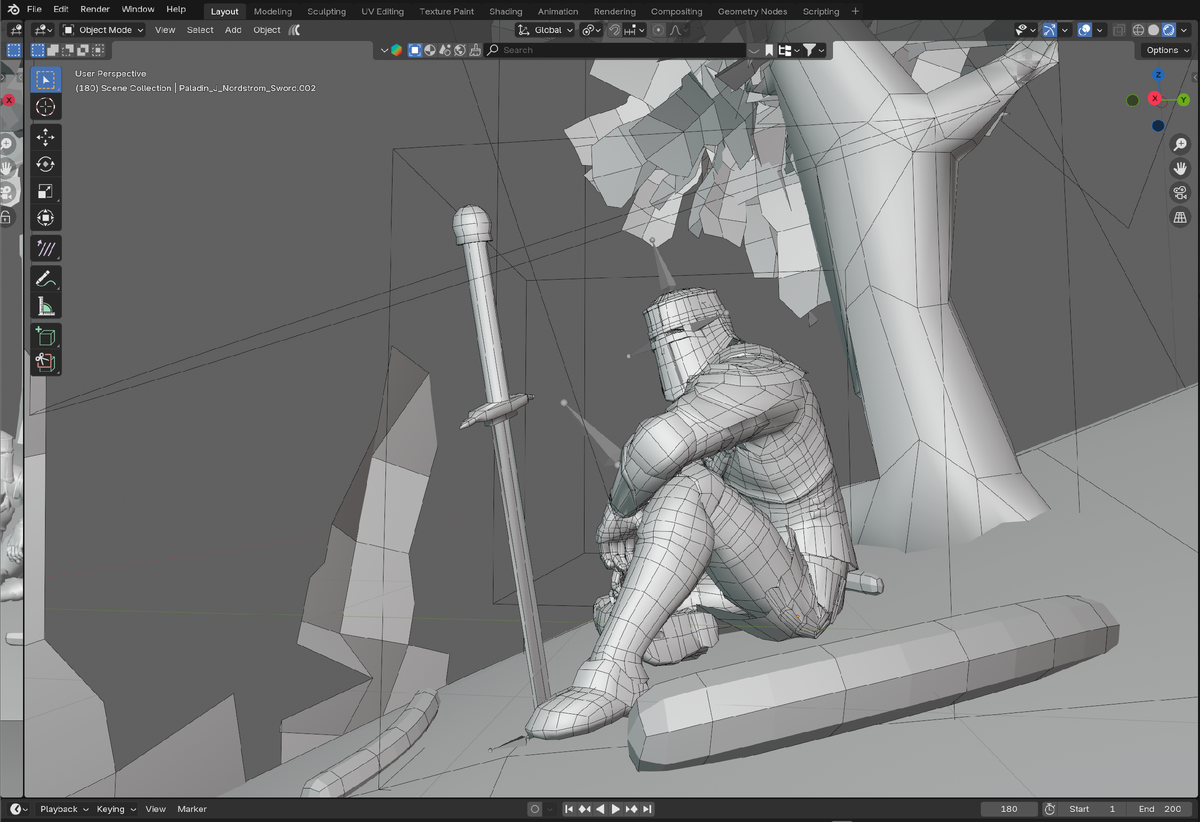Open the Render menu

(95, 9)
